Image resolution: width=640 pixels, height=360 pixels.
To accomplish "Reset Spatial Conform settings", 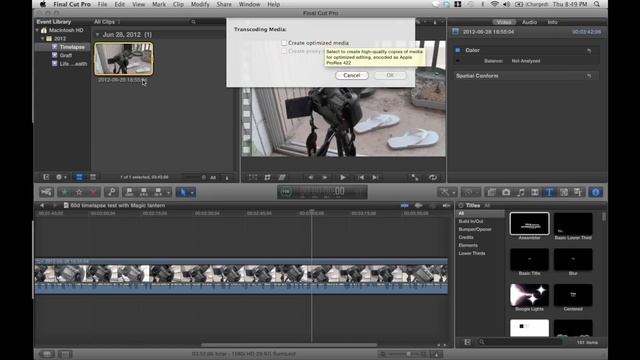I will 589,76.
